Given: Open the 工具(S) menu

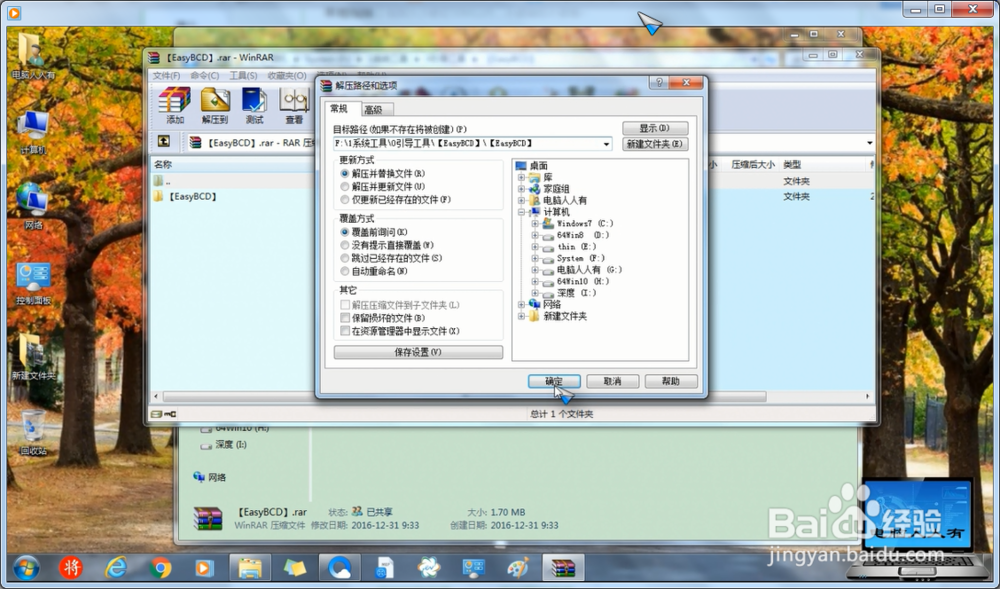Looking at the screenshot, I should click(x=243, y=75).
